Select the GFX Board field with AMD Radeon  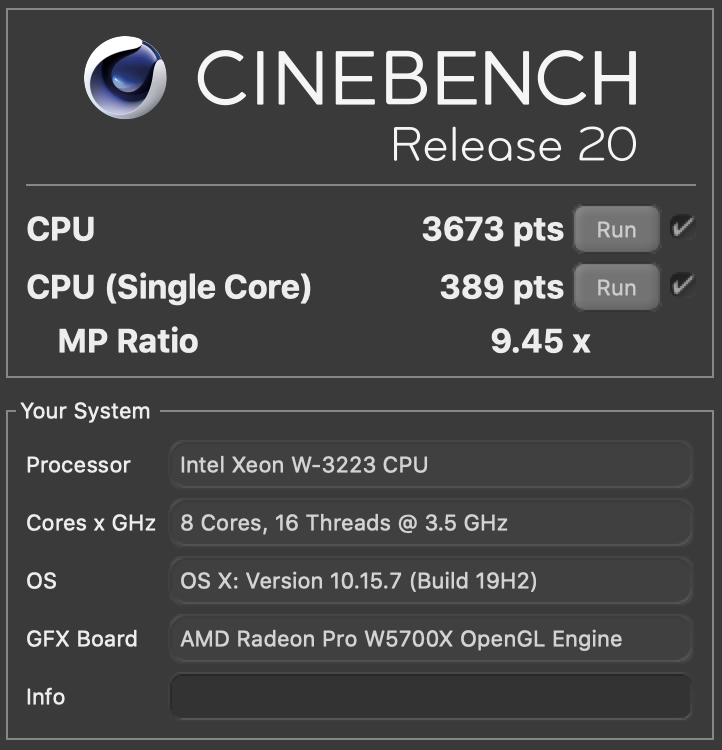431,639
